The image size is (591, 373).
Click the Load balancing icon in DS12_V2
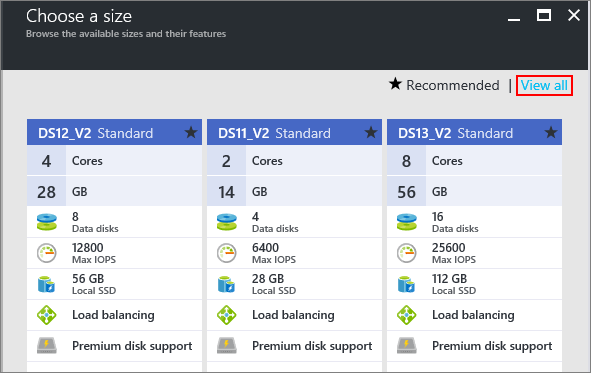click(47, 315)
